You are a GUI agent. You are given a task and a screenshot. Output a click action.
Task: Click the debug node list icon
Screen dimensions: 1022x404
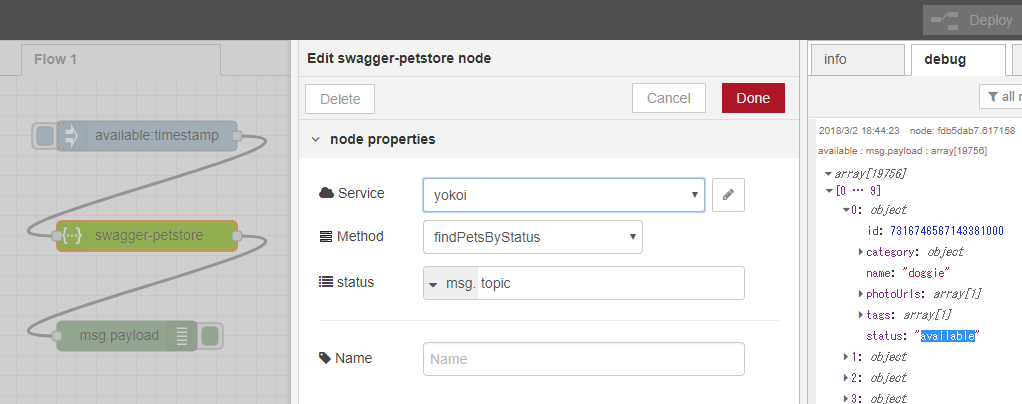(182, 336)
